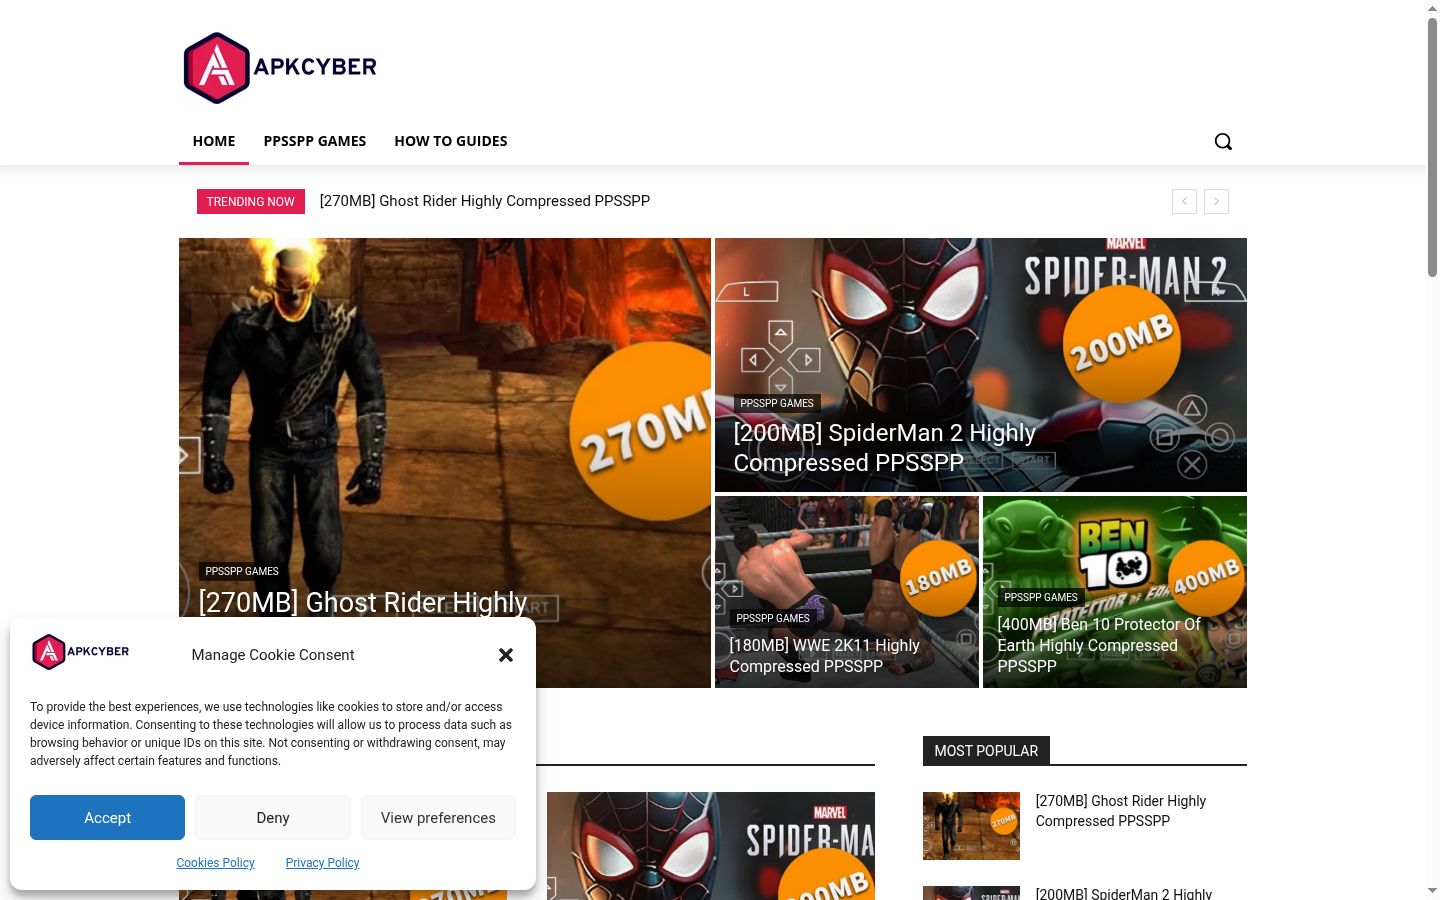This screenshot has width=1440, height=900.
Task: Deny cookie consent
Action: (x=273, y=818)
